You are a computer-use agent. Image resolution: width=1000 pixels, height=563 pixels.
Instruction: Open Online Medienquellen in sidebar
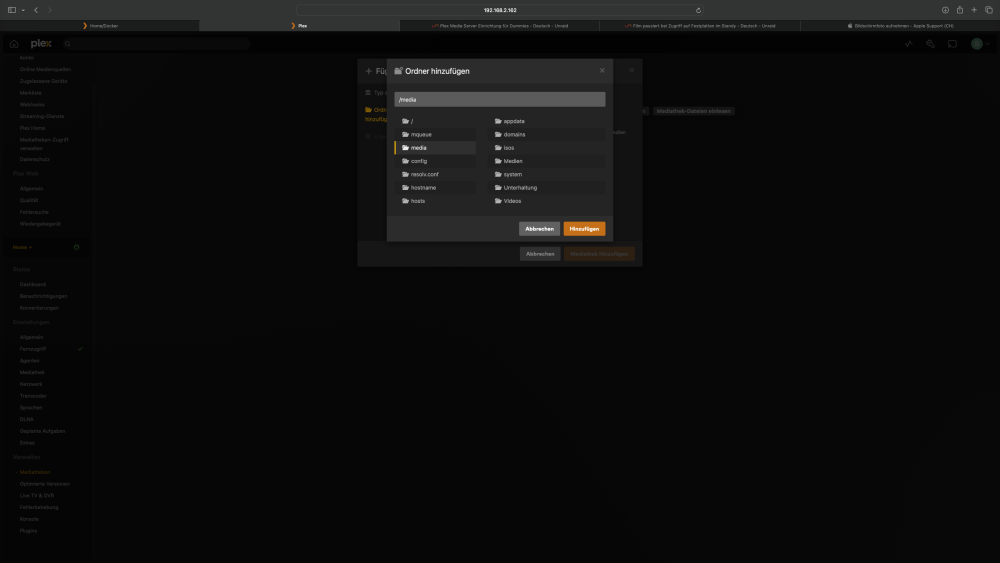tap(45, 69)
